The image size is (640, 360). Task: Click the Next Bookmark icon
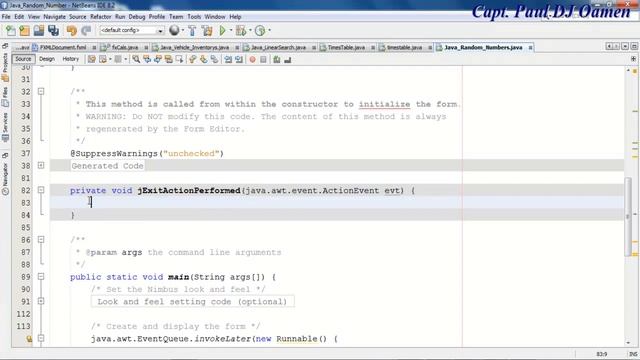203,60
